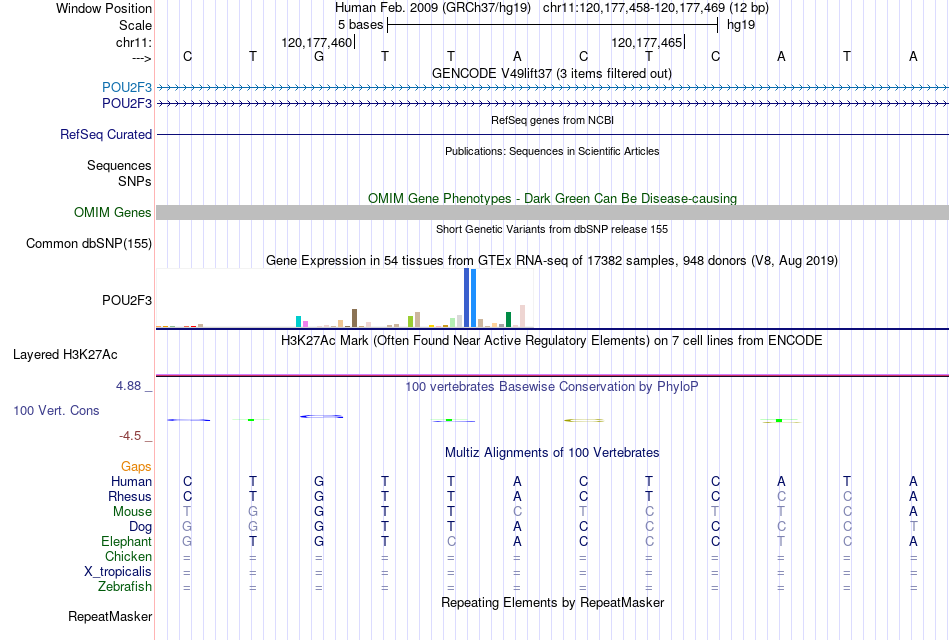950x640 pixels.
Task: Click the Chicken species label
Action: click(128, 556)
